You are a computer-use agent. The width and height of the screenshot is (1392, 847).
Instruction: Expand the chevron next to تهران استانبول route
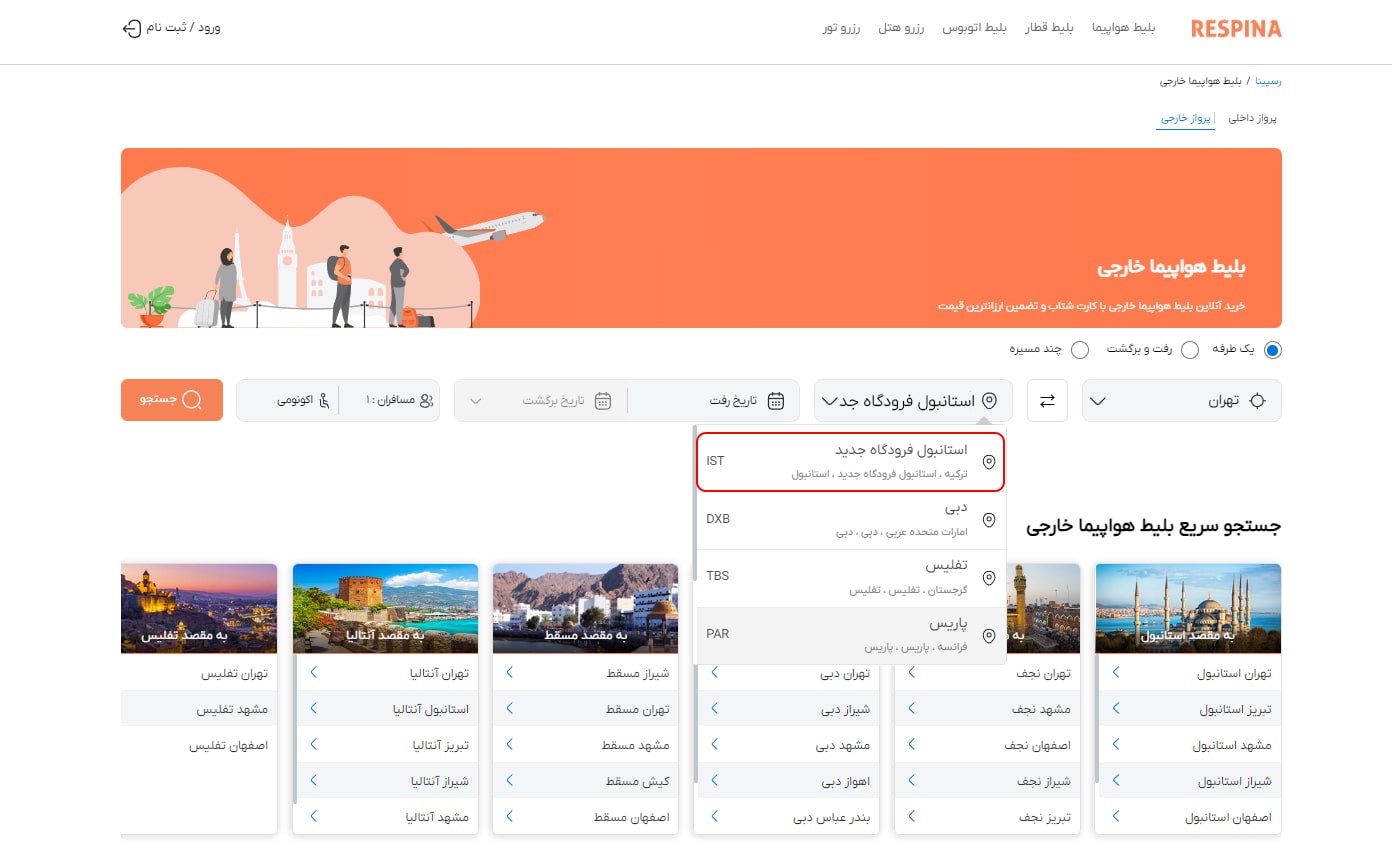click(1114, 672)
